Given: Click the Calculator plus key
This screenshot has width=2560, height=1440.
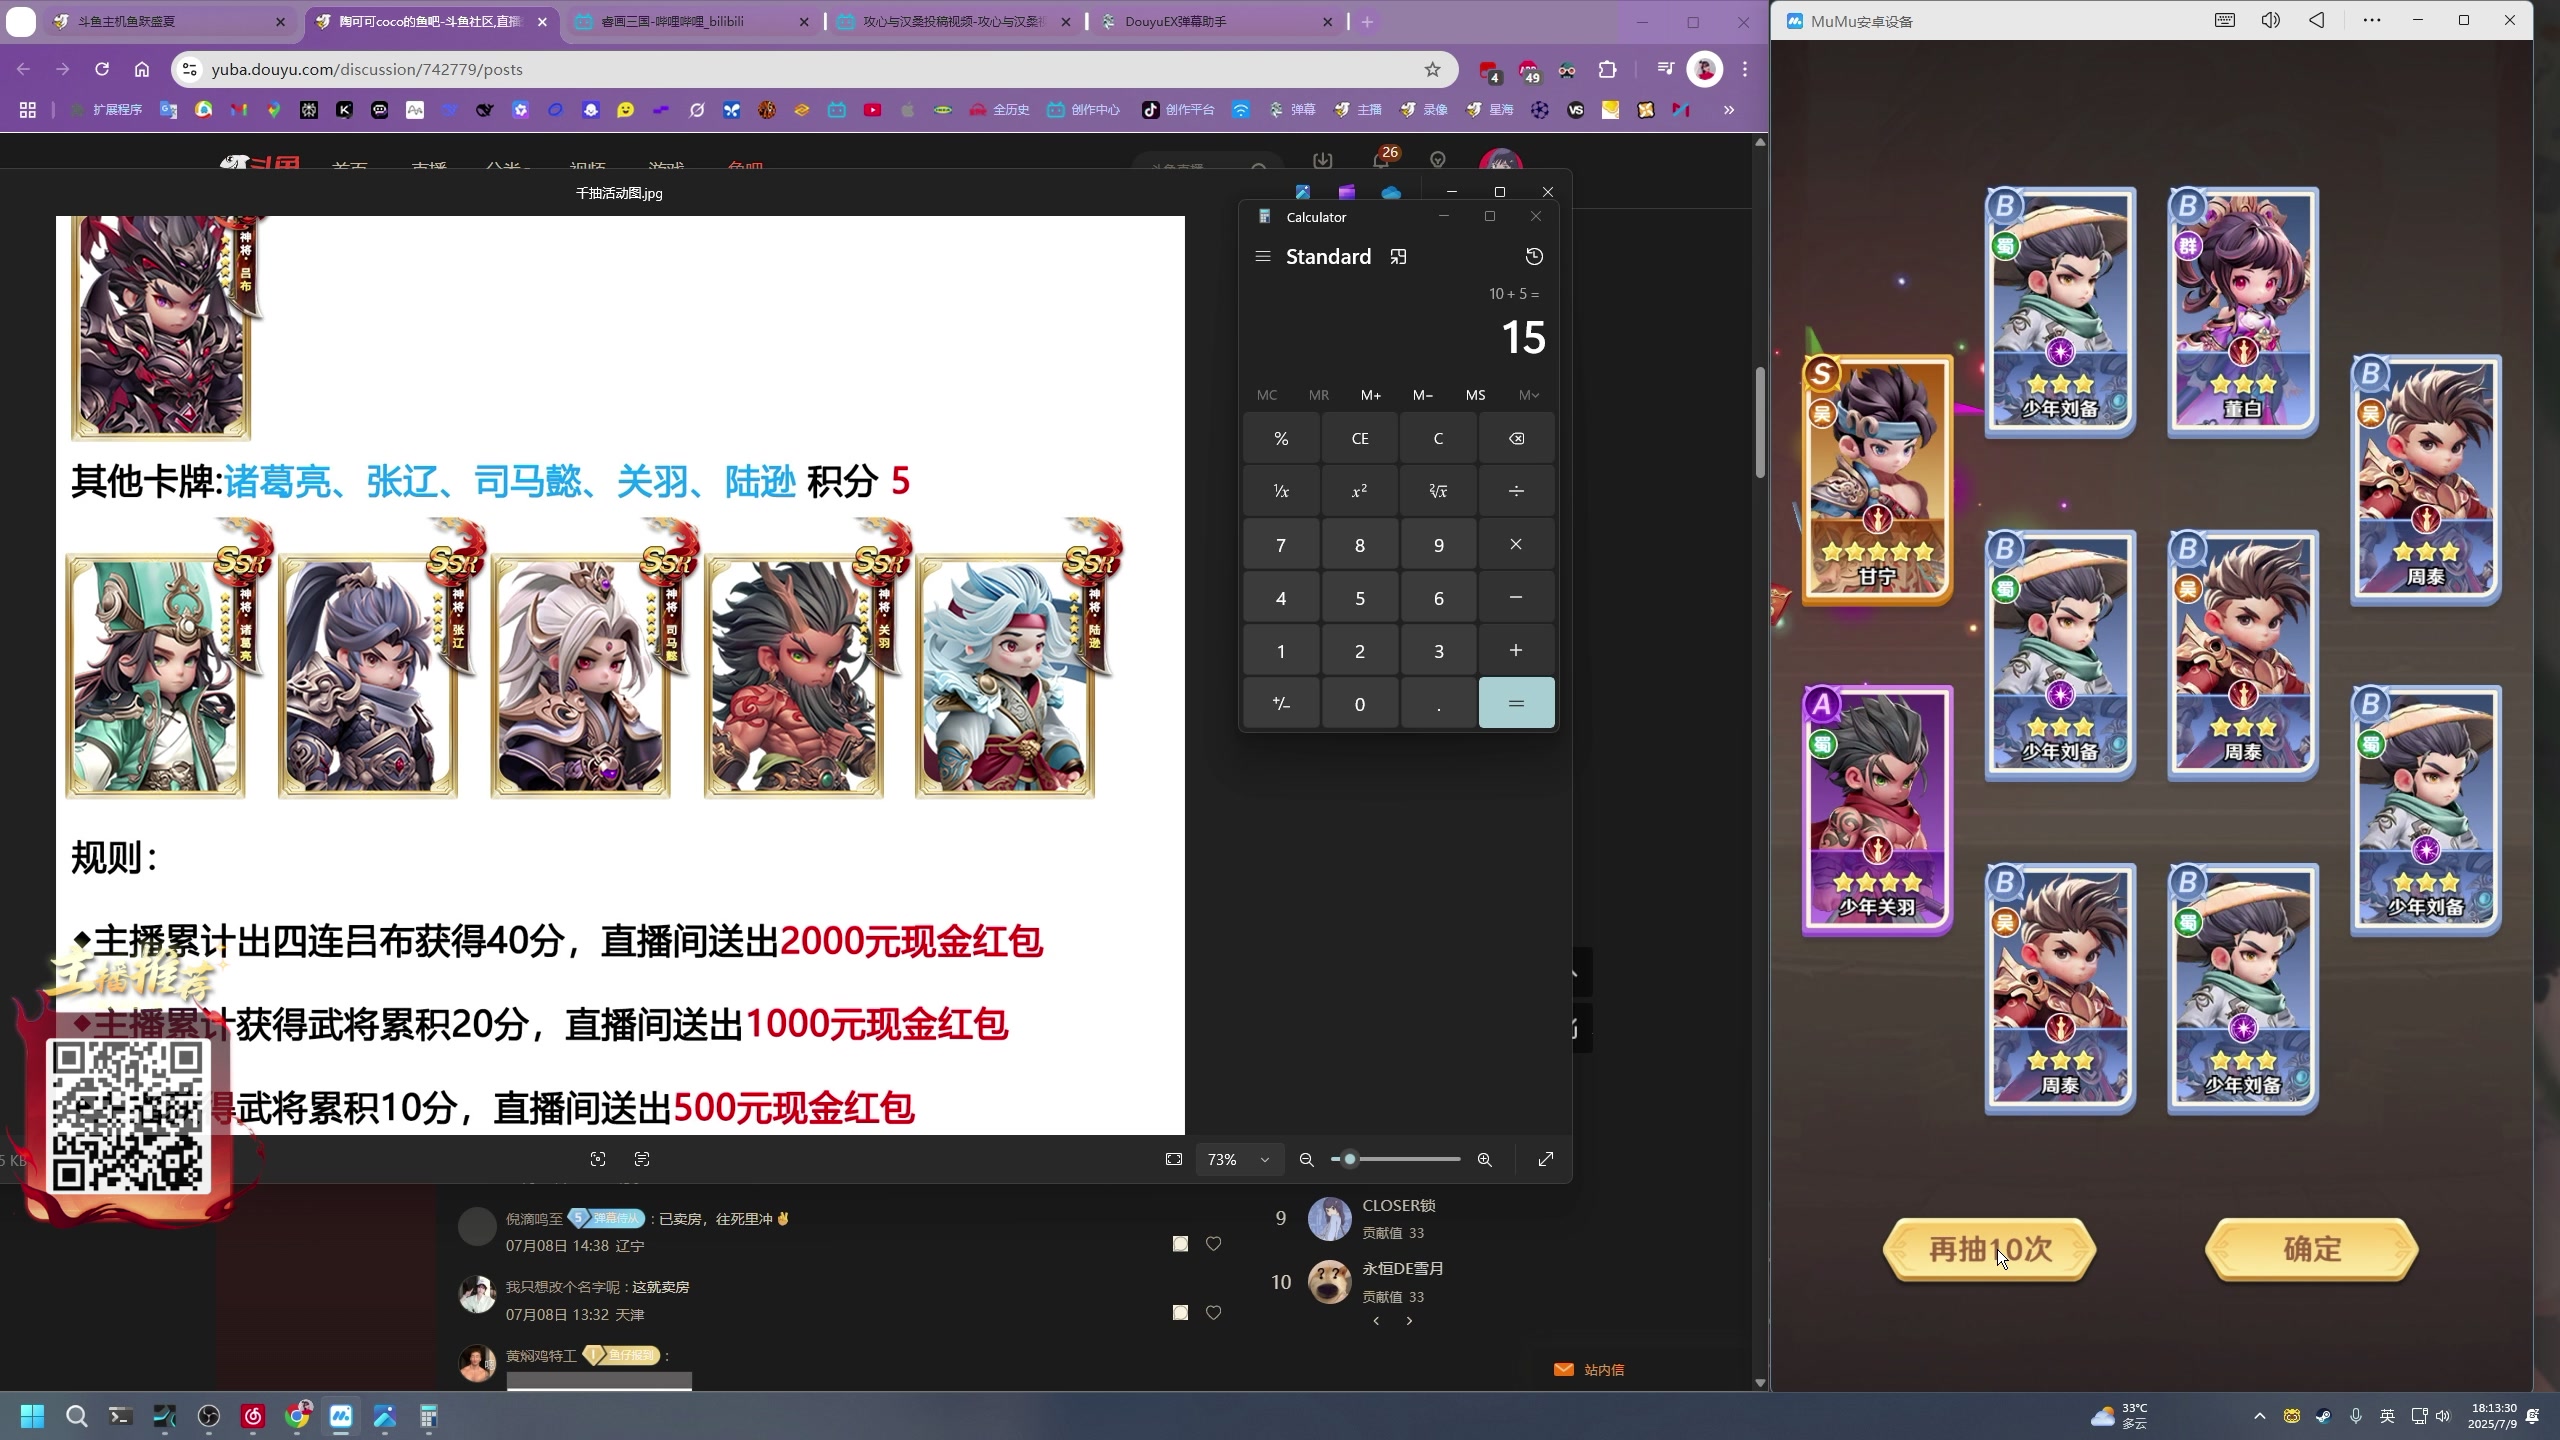Looking at the screenshot, I should [1516, 651].
